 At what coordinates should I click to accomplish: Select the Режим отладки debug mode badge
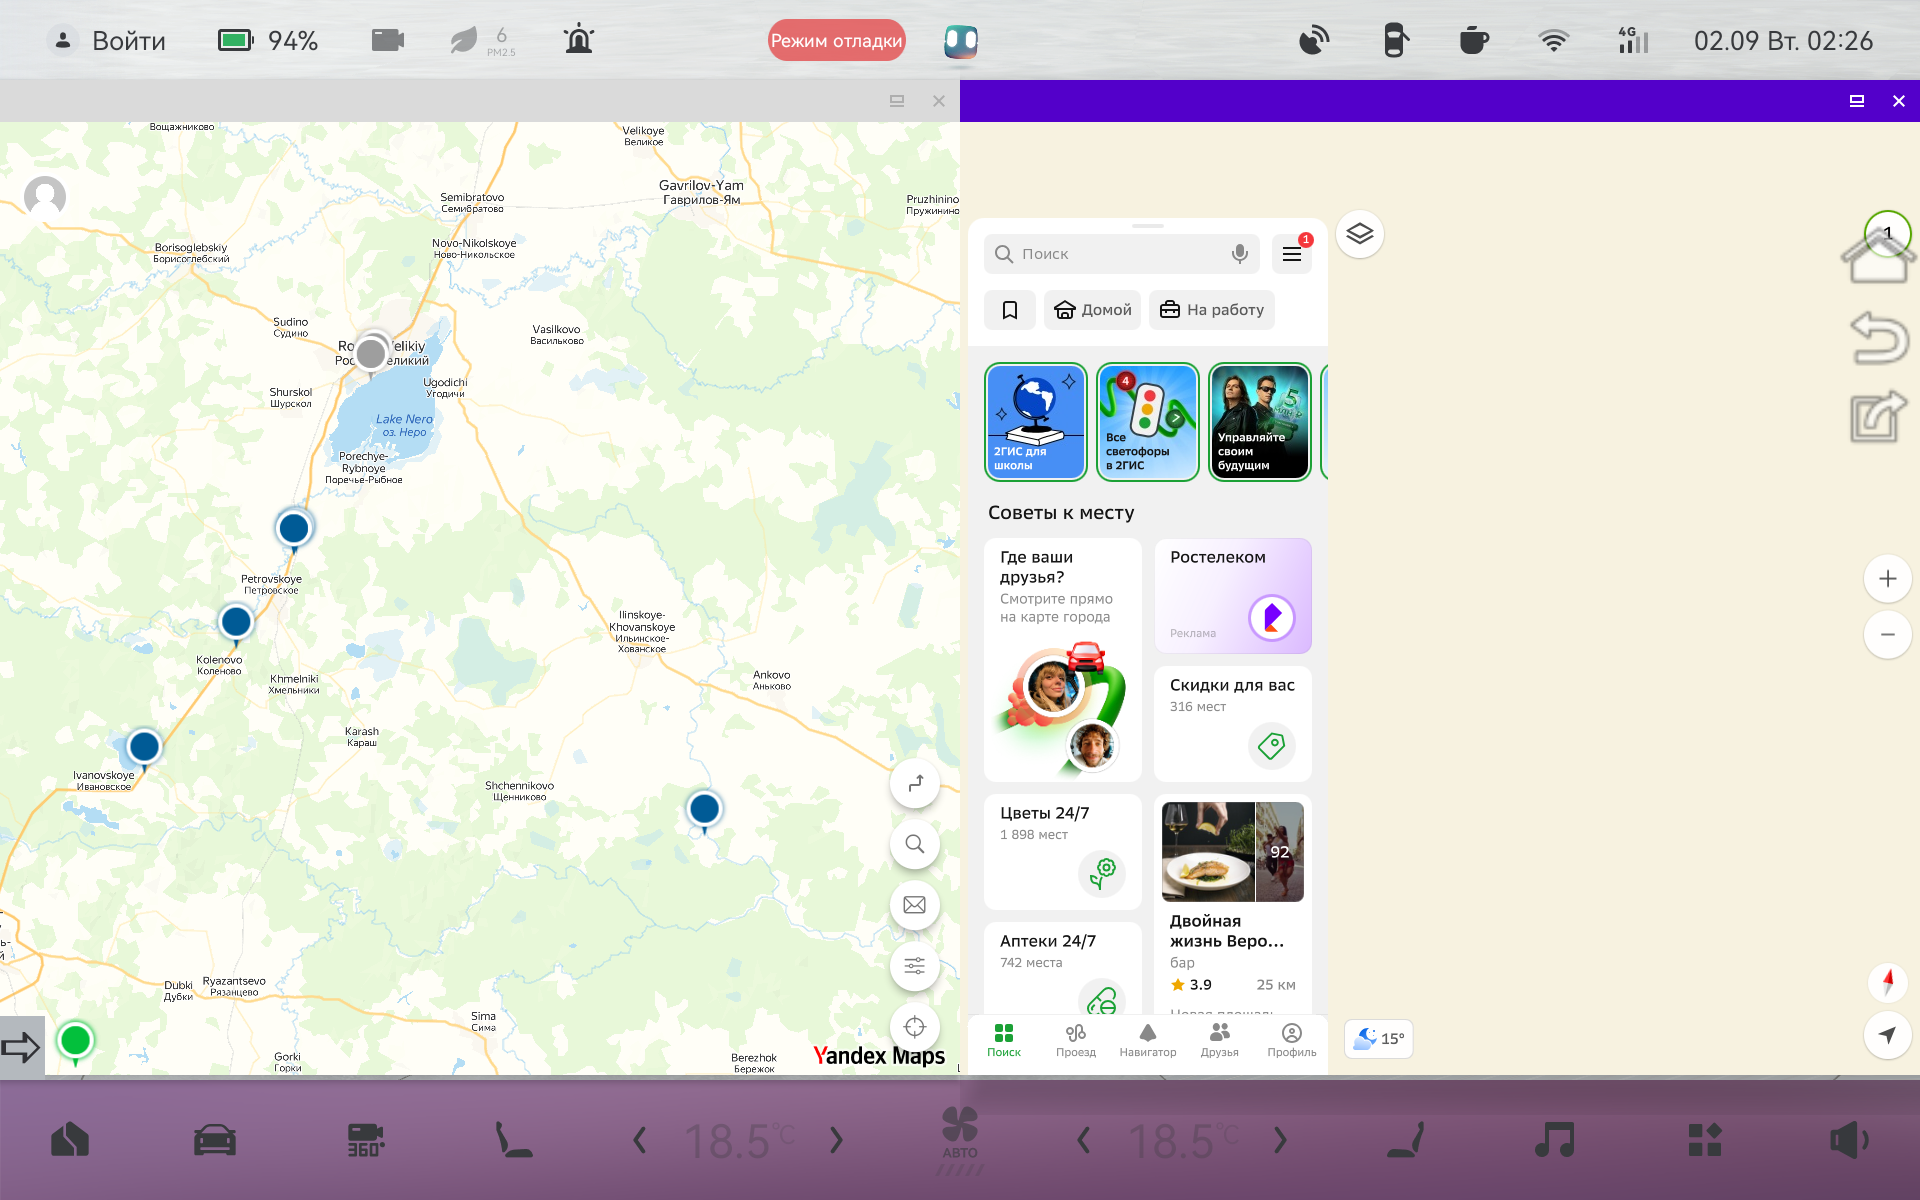tap(837, 41)
